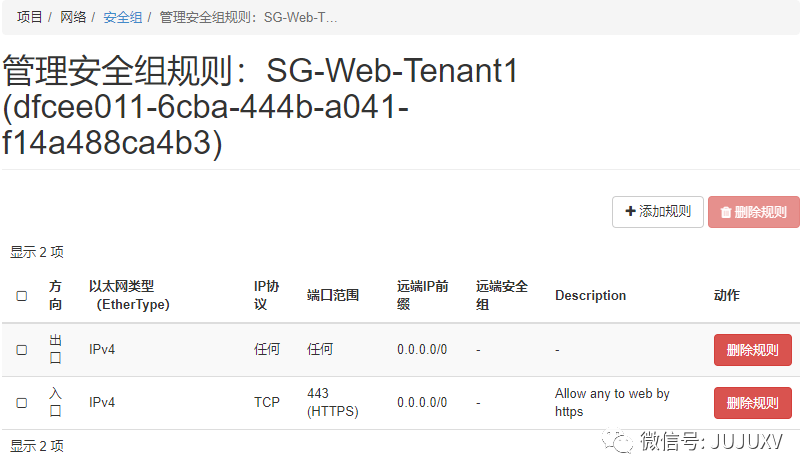Toggle the select-all checkbox in table header
808x476 pixels.
[22, 296]
